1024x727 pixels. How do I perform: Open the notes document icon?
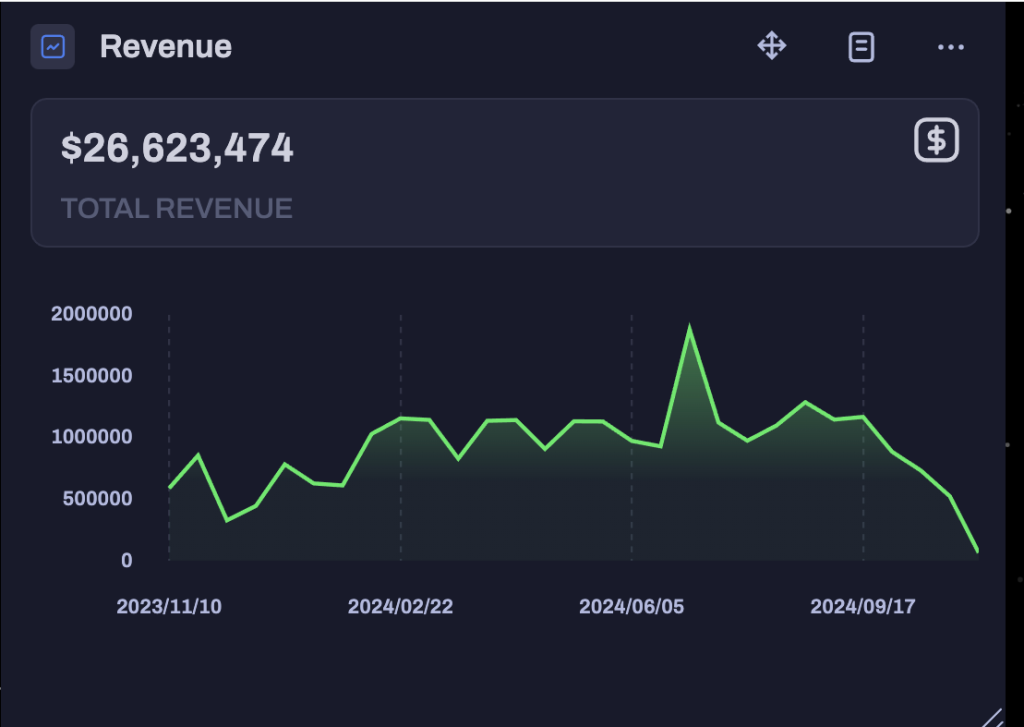tap(861, 47)
